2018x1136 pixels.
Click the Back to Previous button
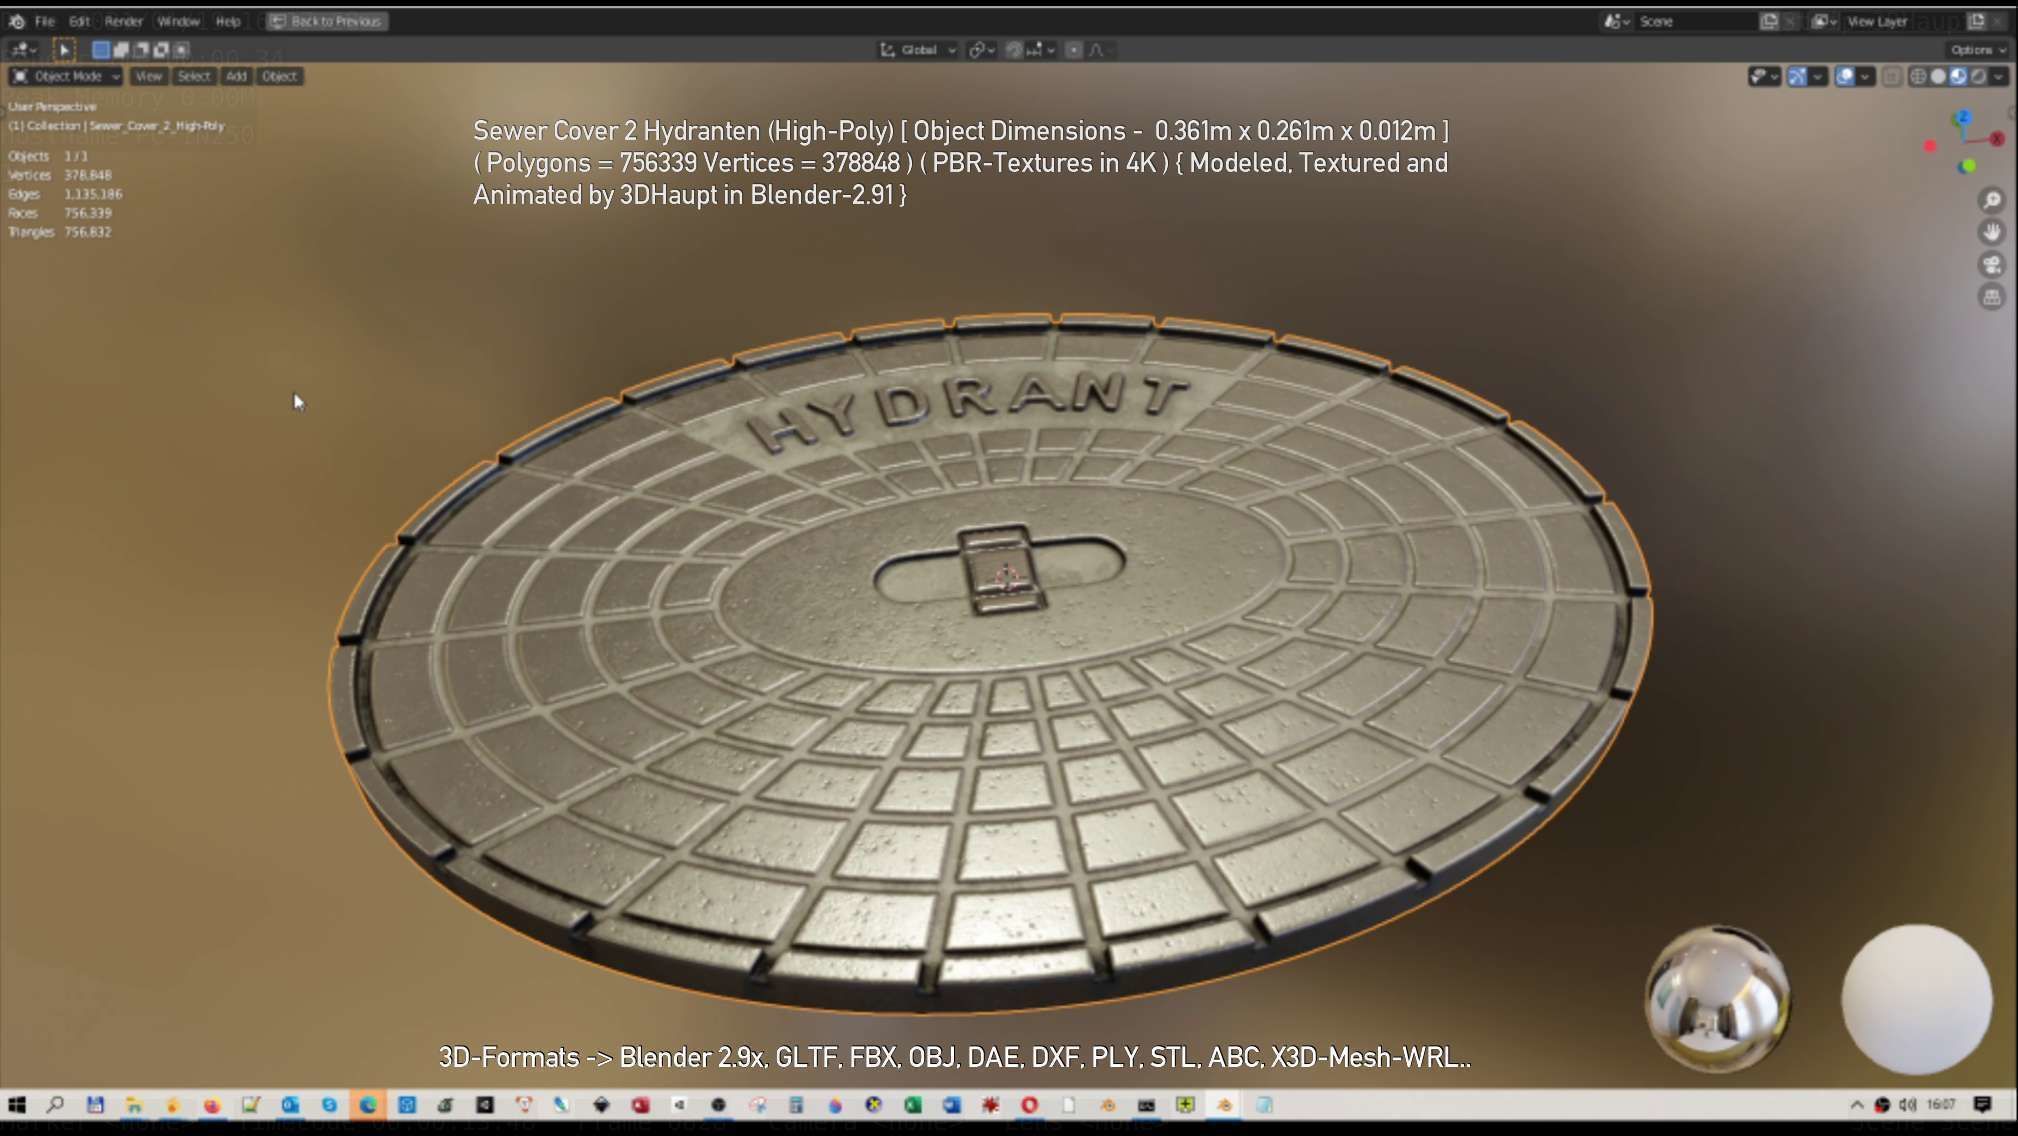click(x=327, y=21)
